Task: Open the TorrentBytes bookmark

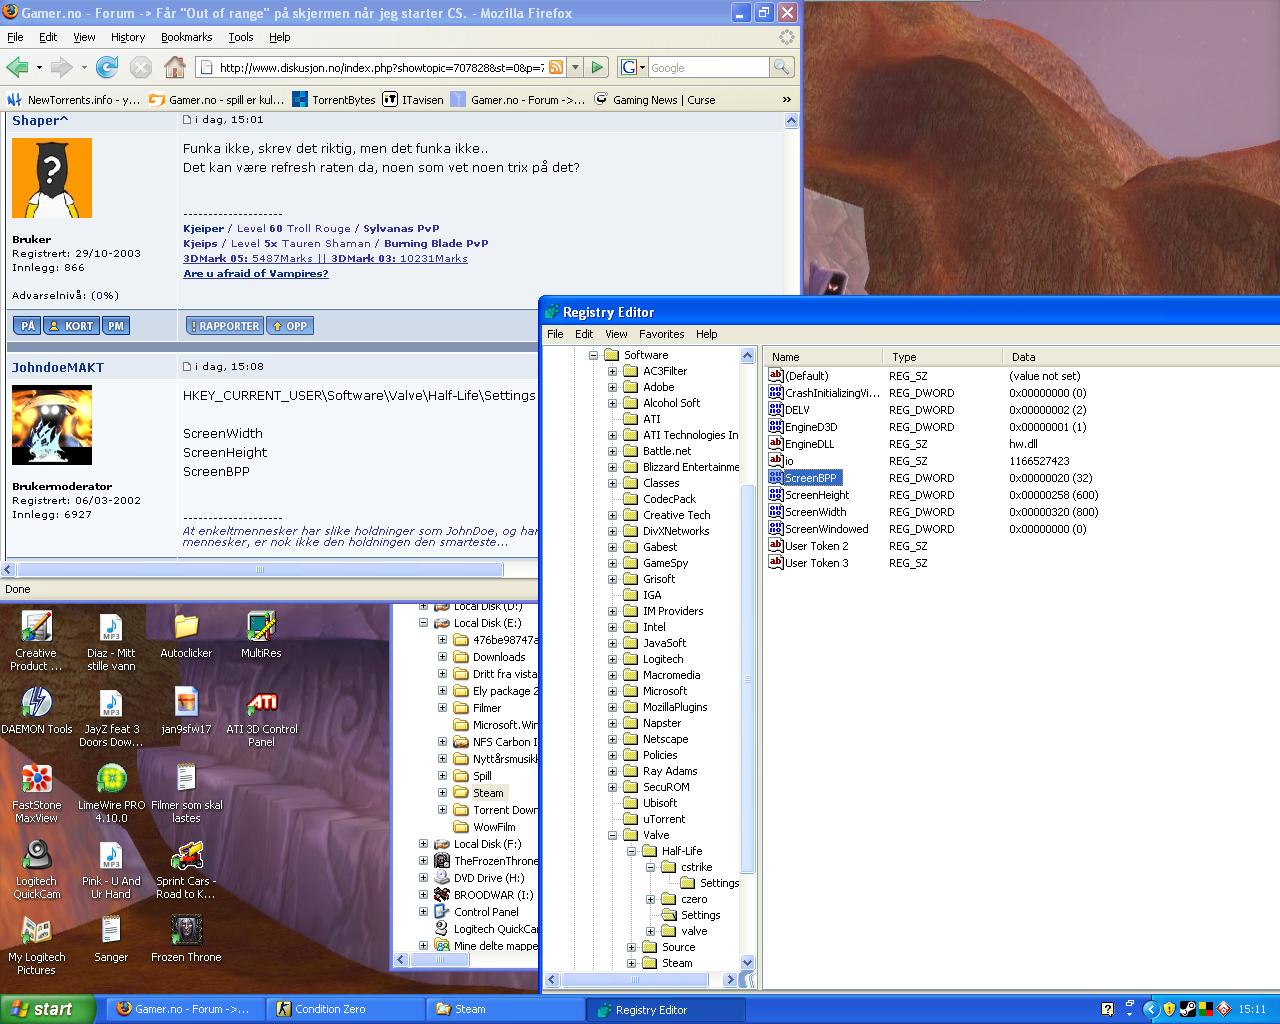Action: point(334,99)
